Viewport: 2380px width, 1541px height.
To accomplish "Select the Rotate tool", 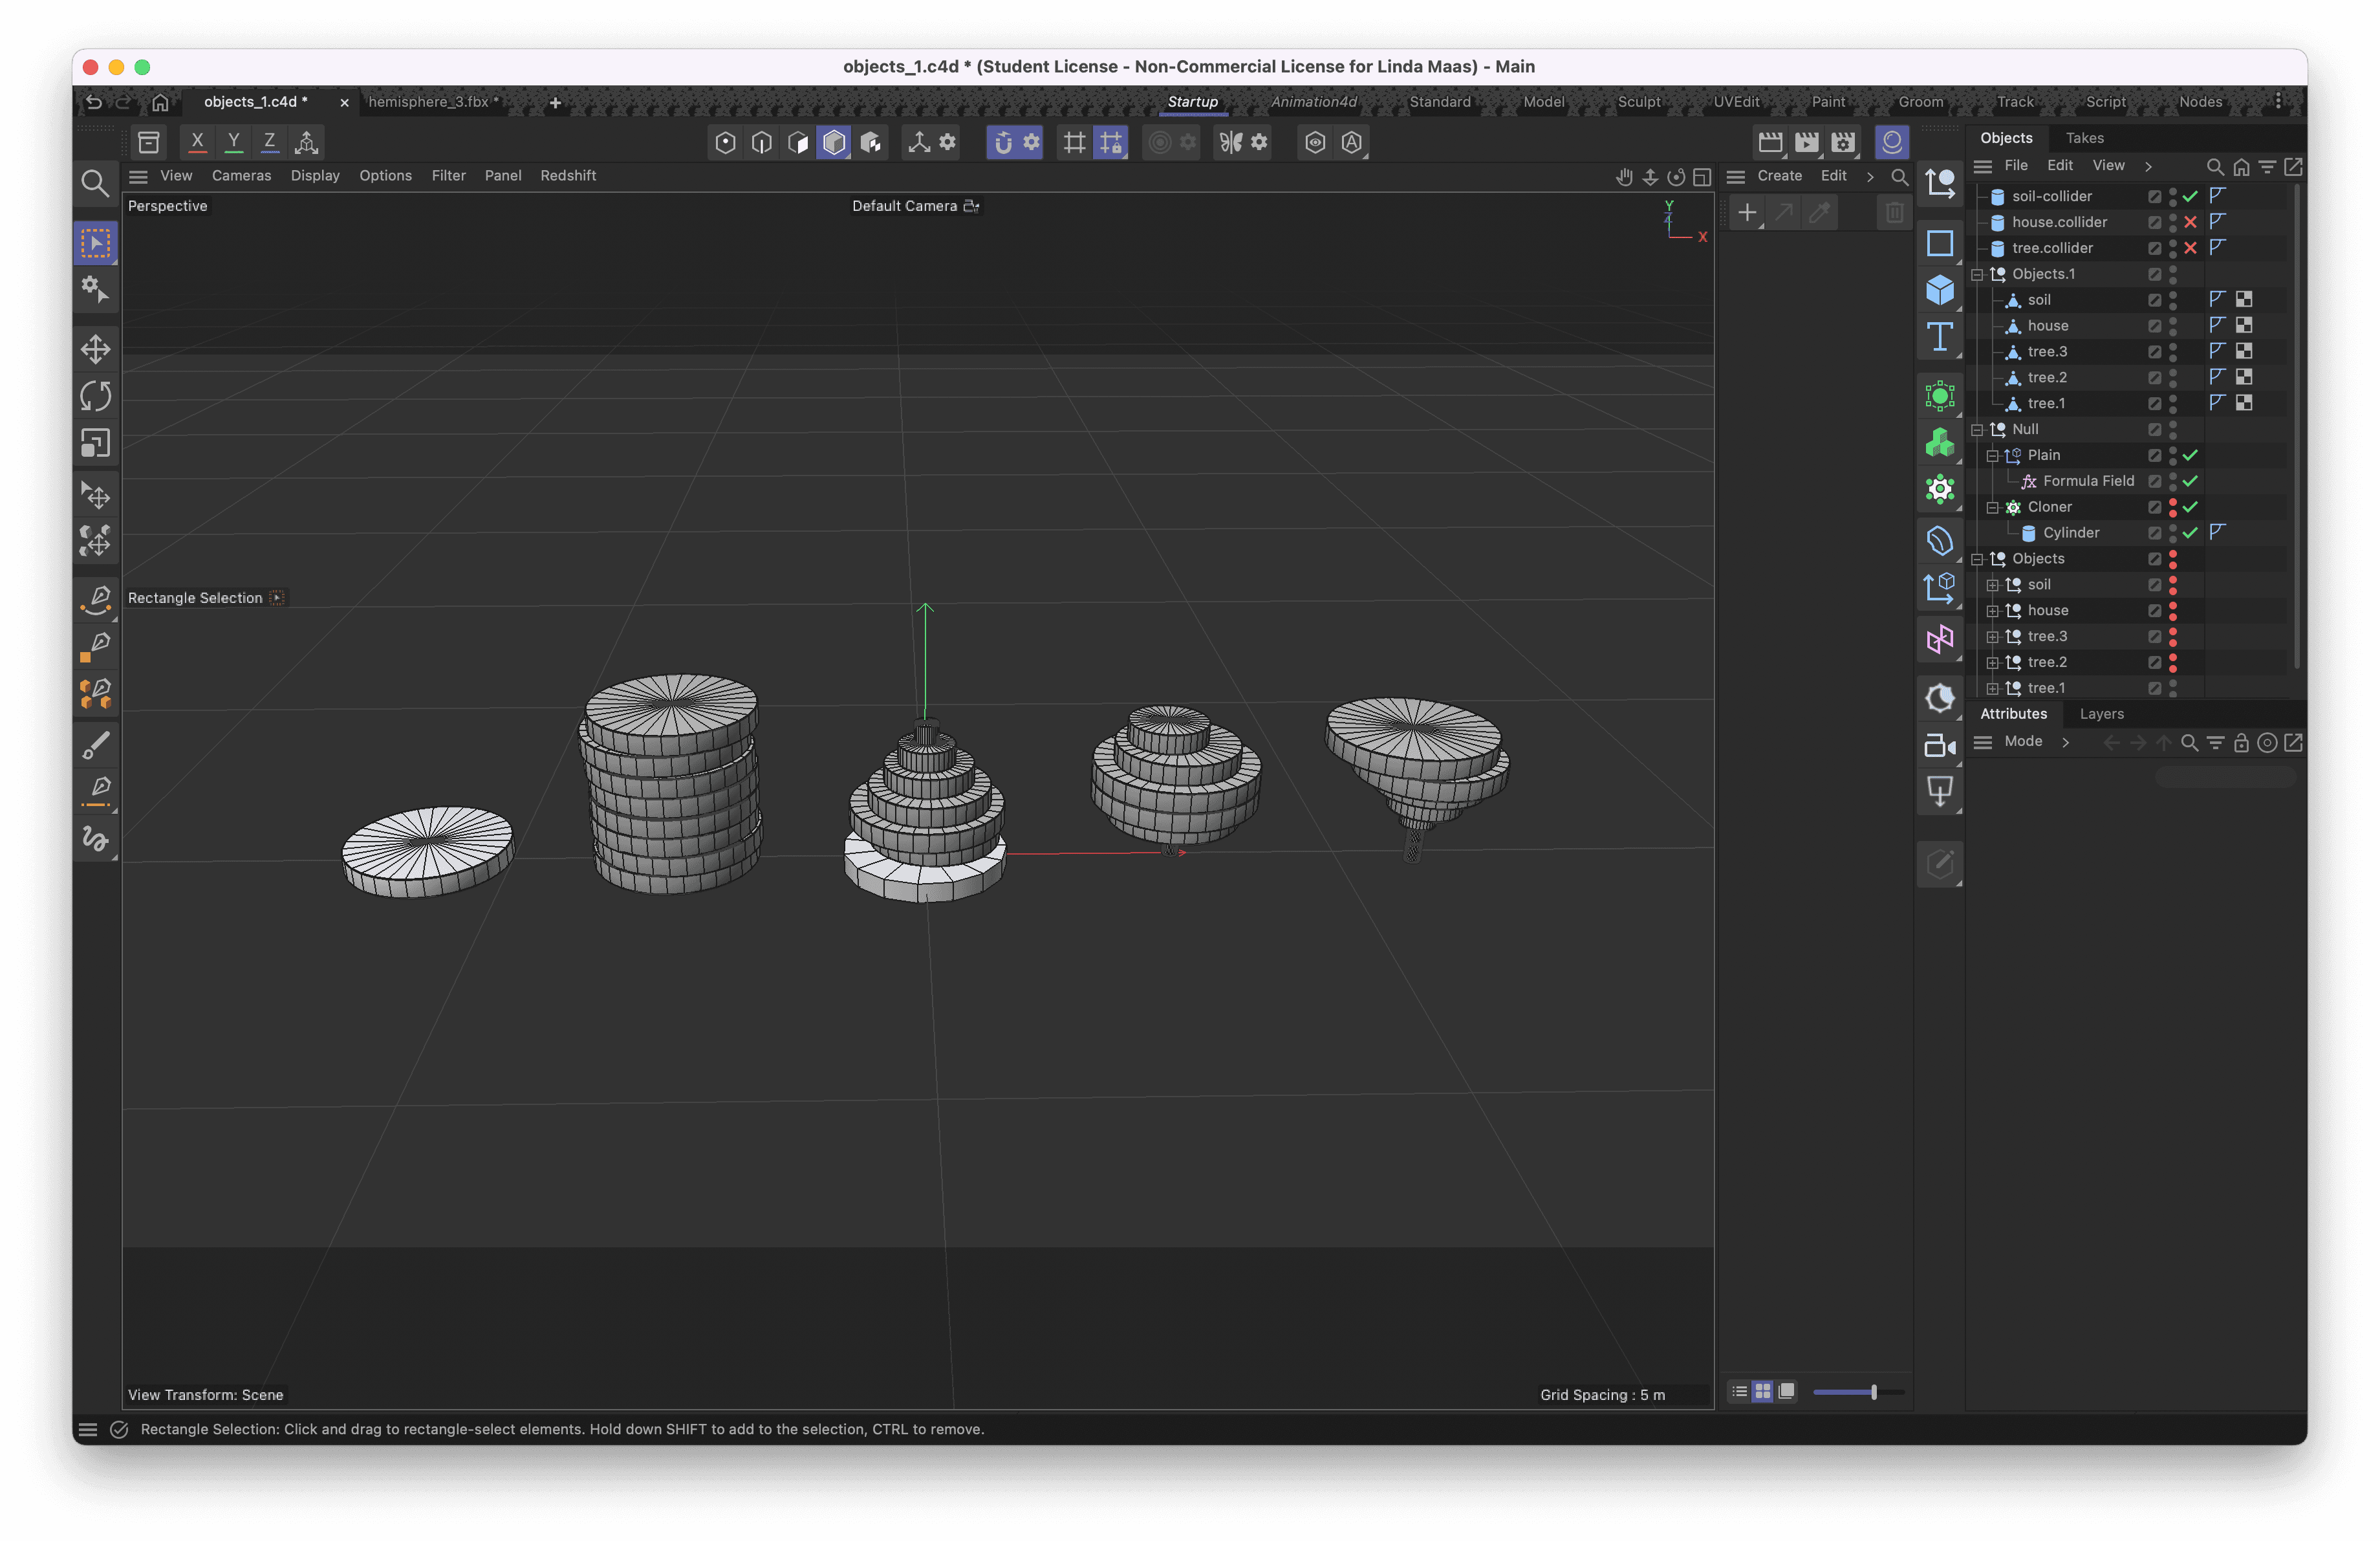I will coord(95,395).
